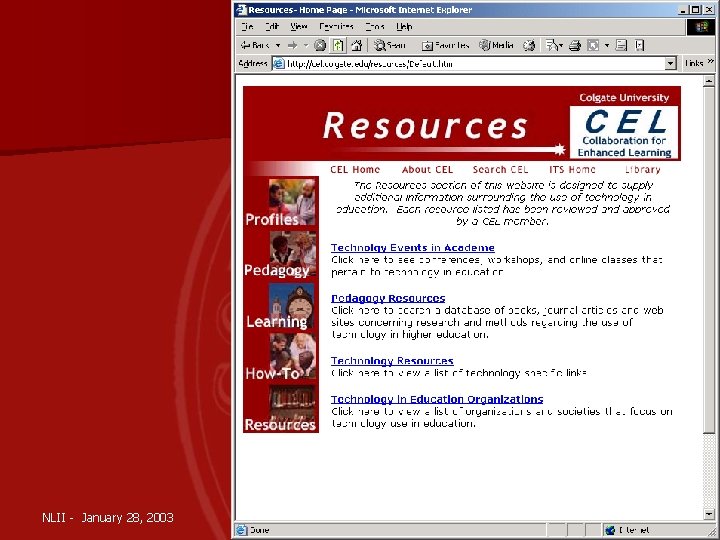The width and height of the screenshot is (720, 540).
Task: Go to the Home page icon
Action: tap(357, 45)
